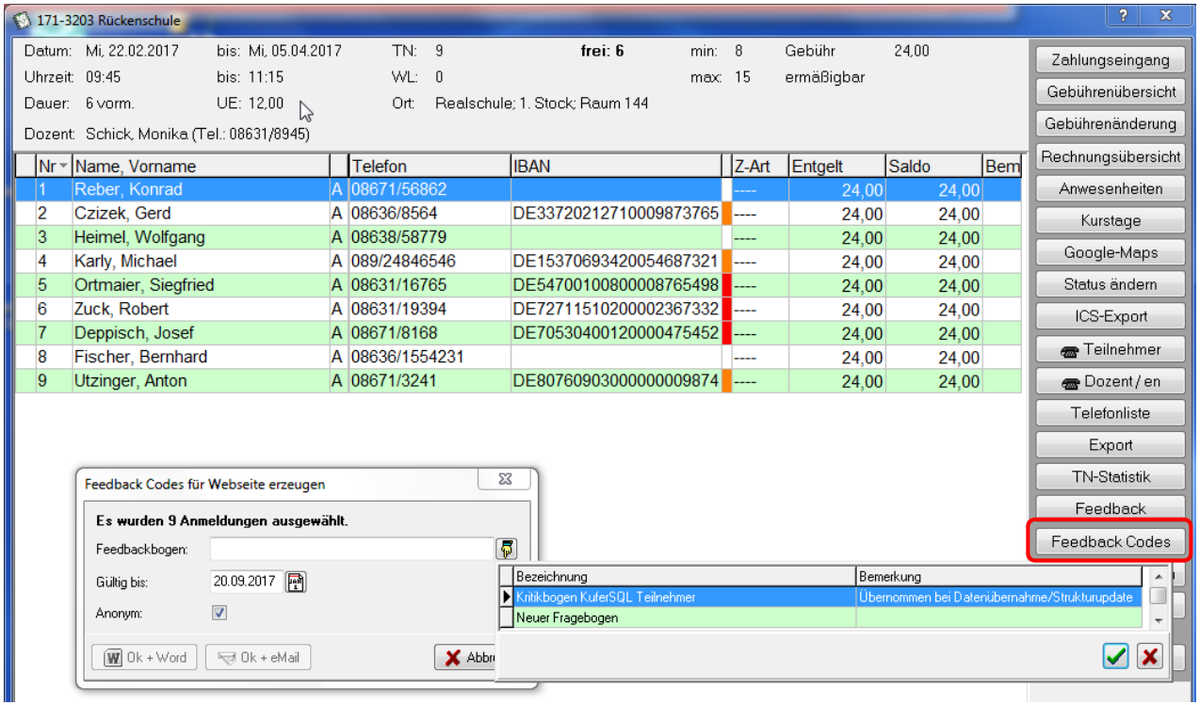Open the calendar picker beside Gültig bis
Screen dimensions: 1200x705
click(296, 582)
